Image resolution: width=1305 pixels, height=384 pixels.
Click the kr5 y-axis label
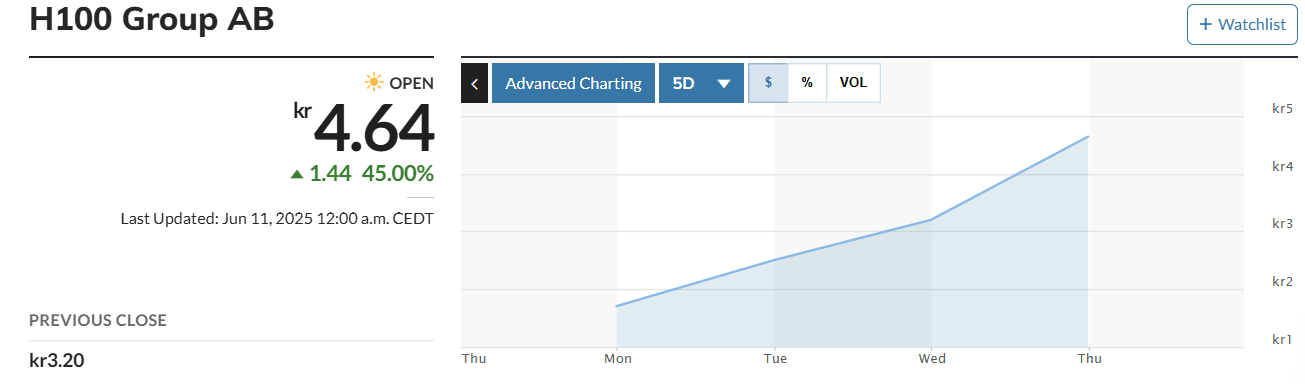(x=1283, y=108)
